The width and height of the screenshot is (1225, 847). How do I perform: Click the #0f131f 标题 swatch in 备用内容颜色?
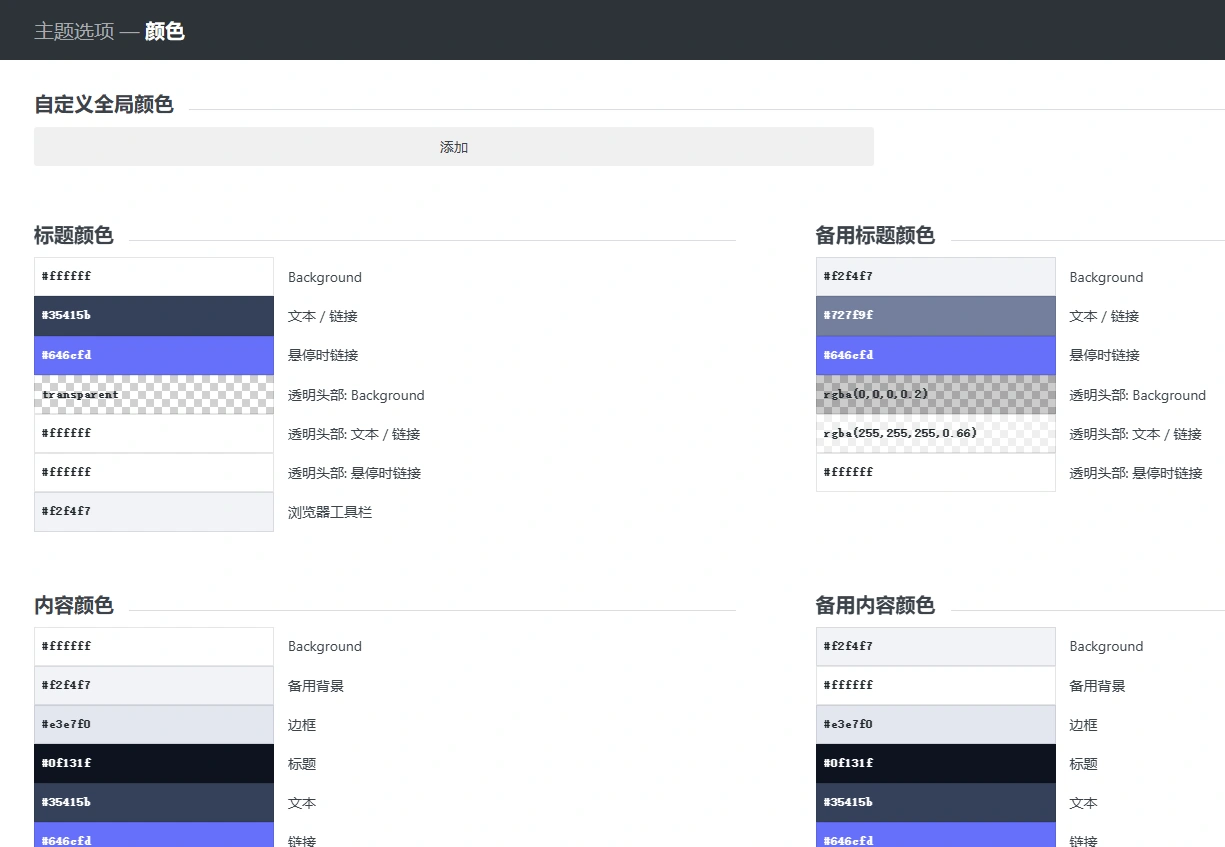[x=935, y=763]
